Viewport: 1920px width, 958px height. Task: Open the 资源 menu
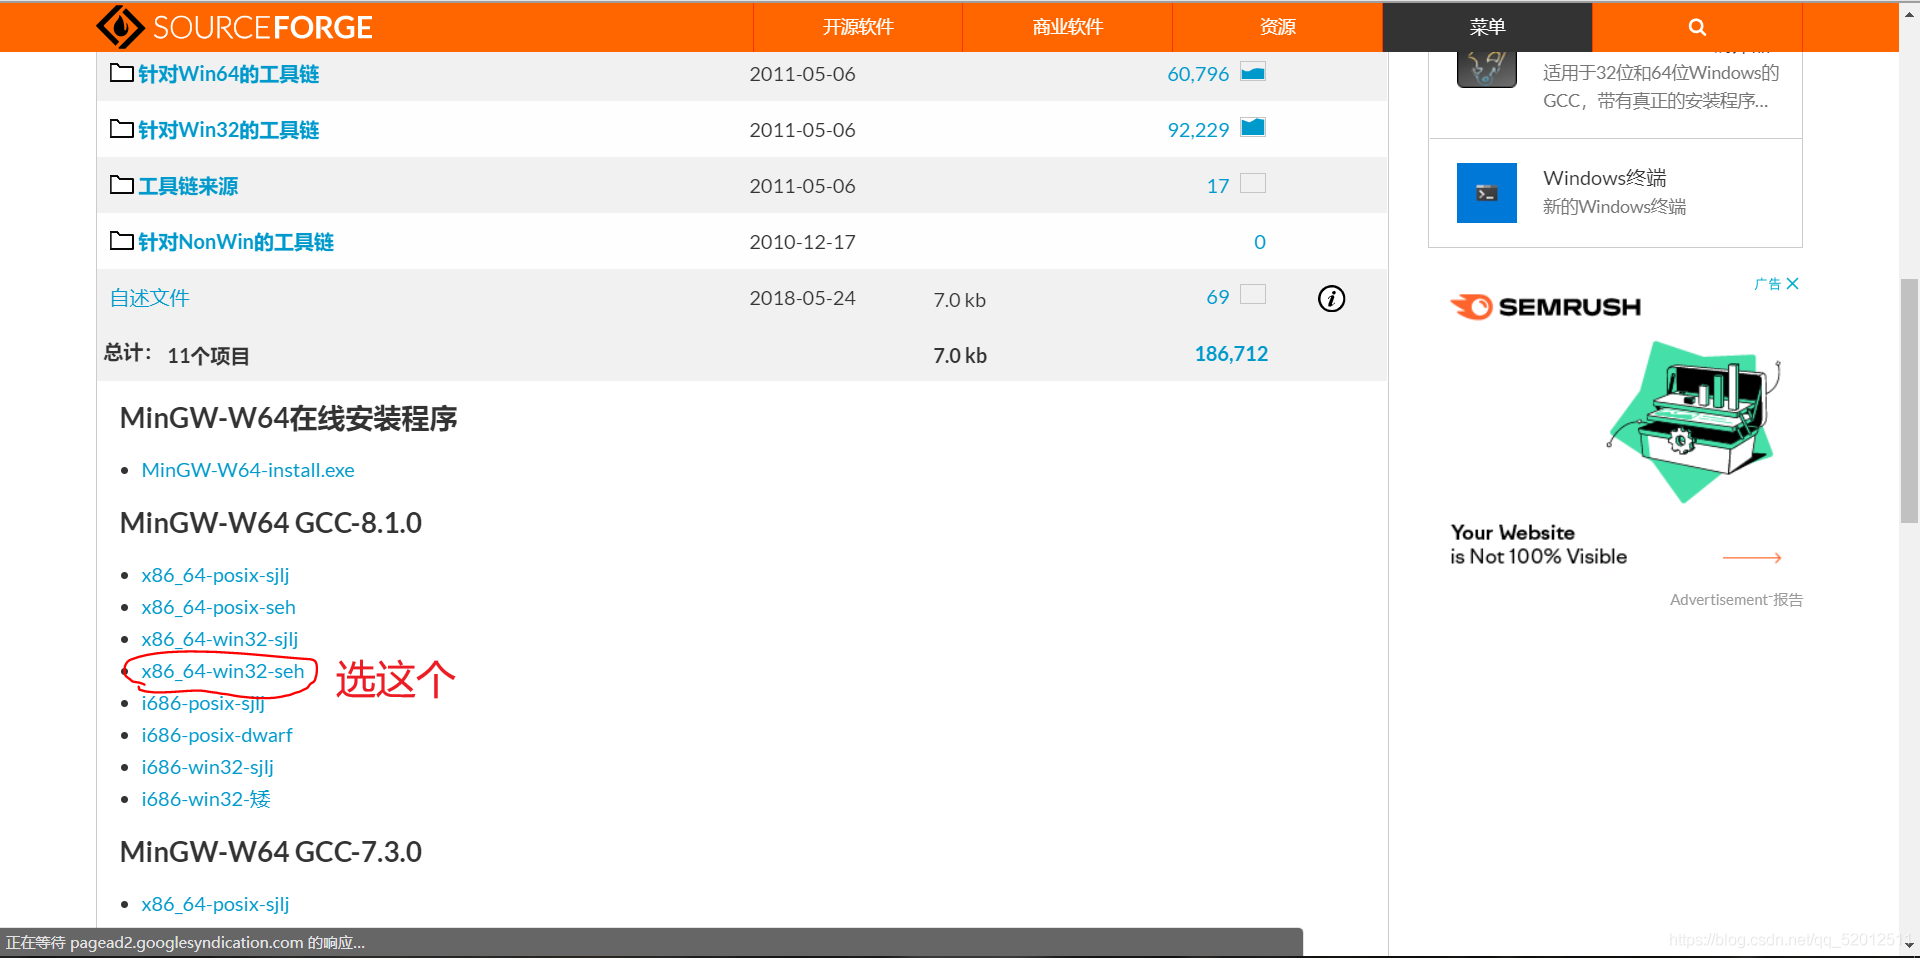click(x=1278, y=27)
